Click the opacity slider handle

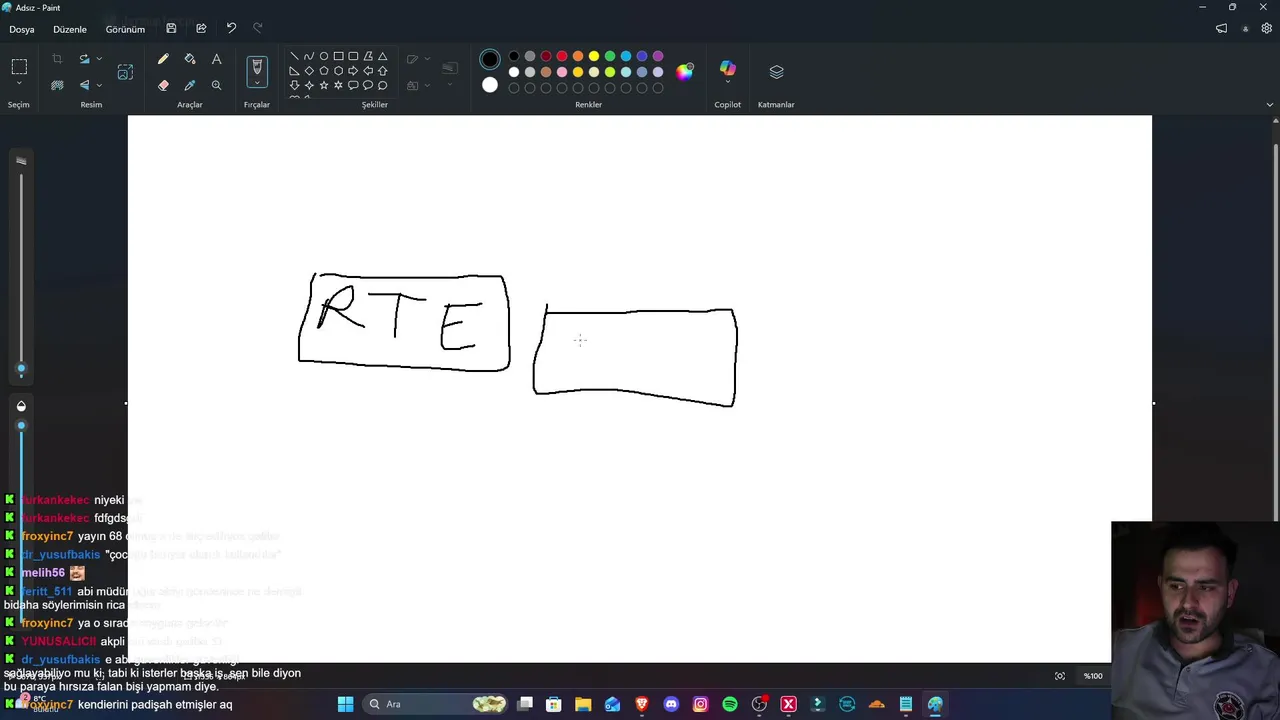21,426
